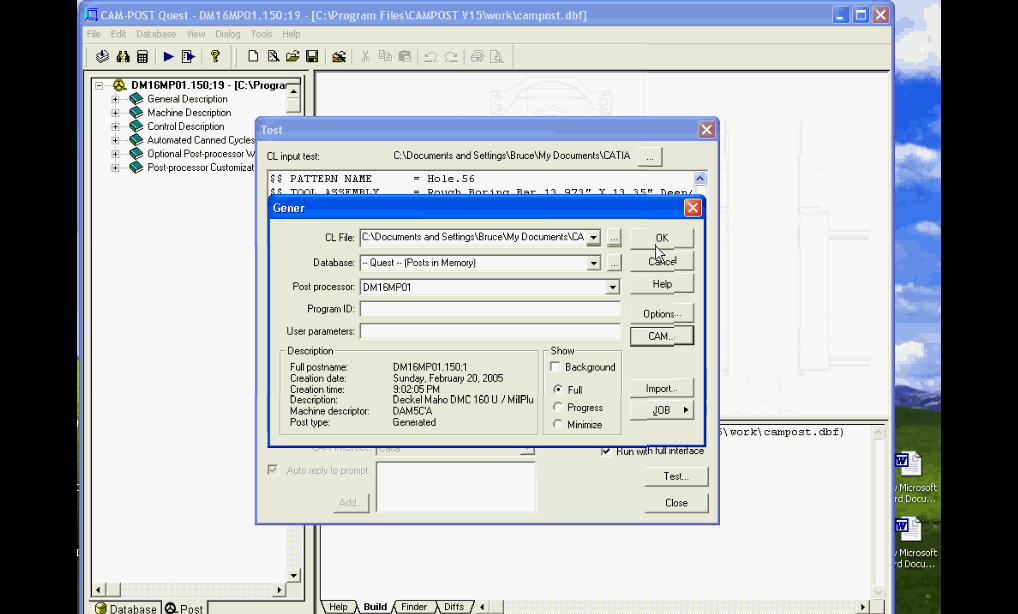Click the redo arrow icon
The image size is (1018, 614).
click(451, 56)
